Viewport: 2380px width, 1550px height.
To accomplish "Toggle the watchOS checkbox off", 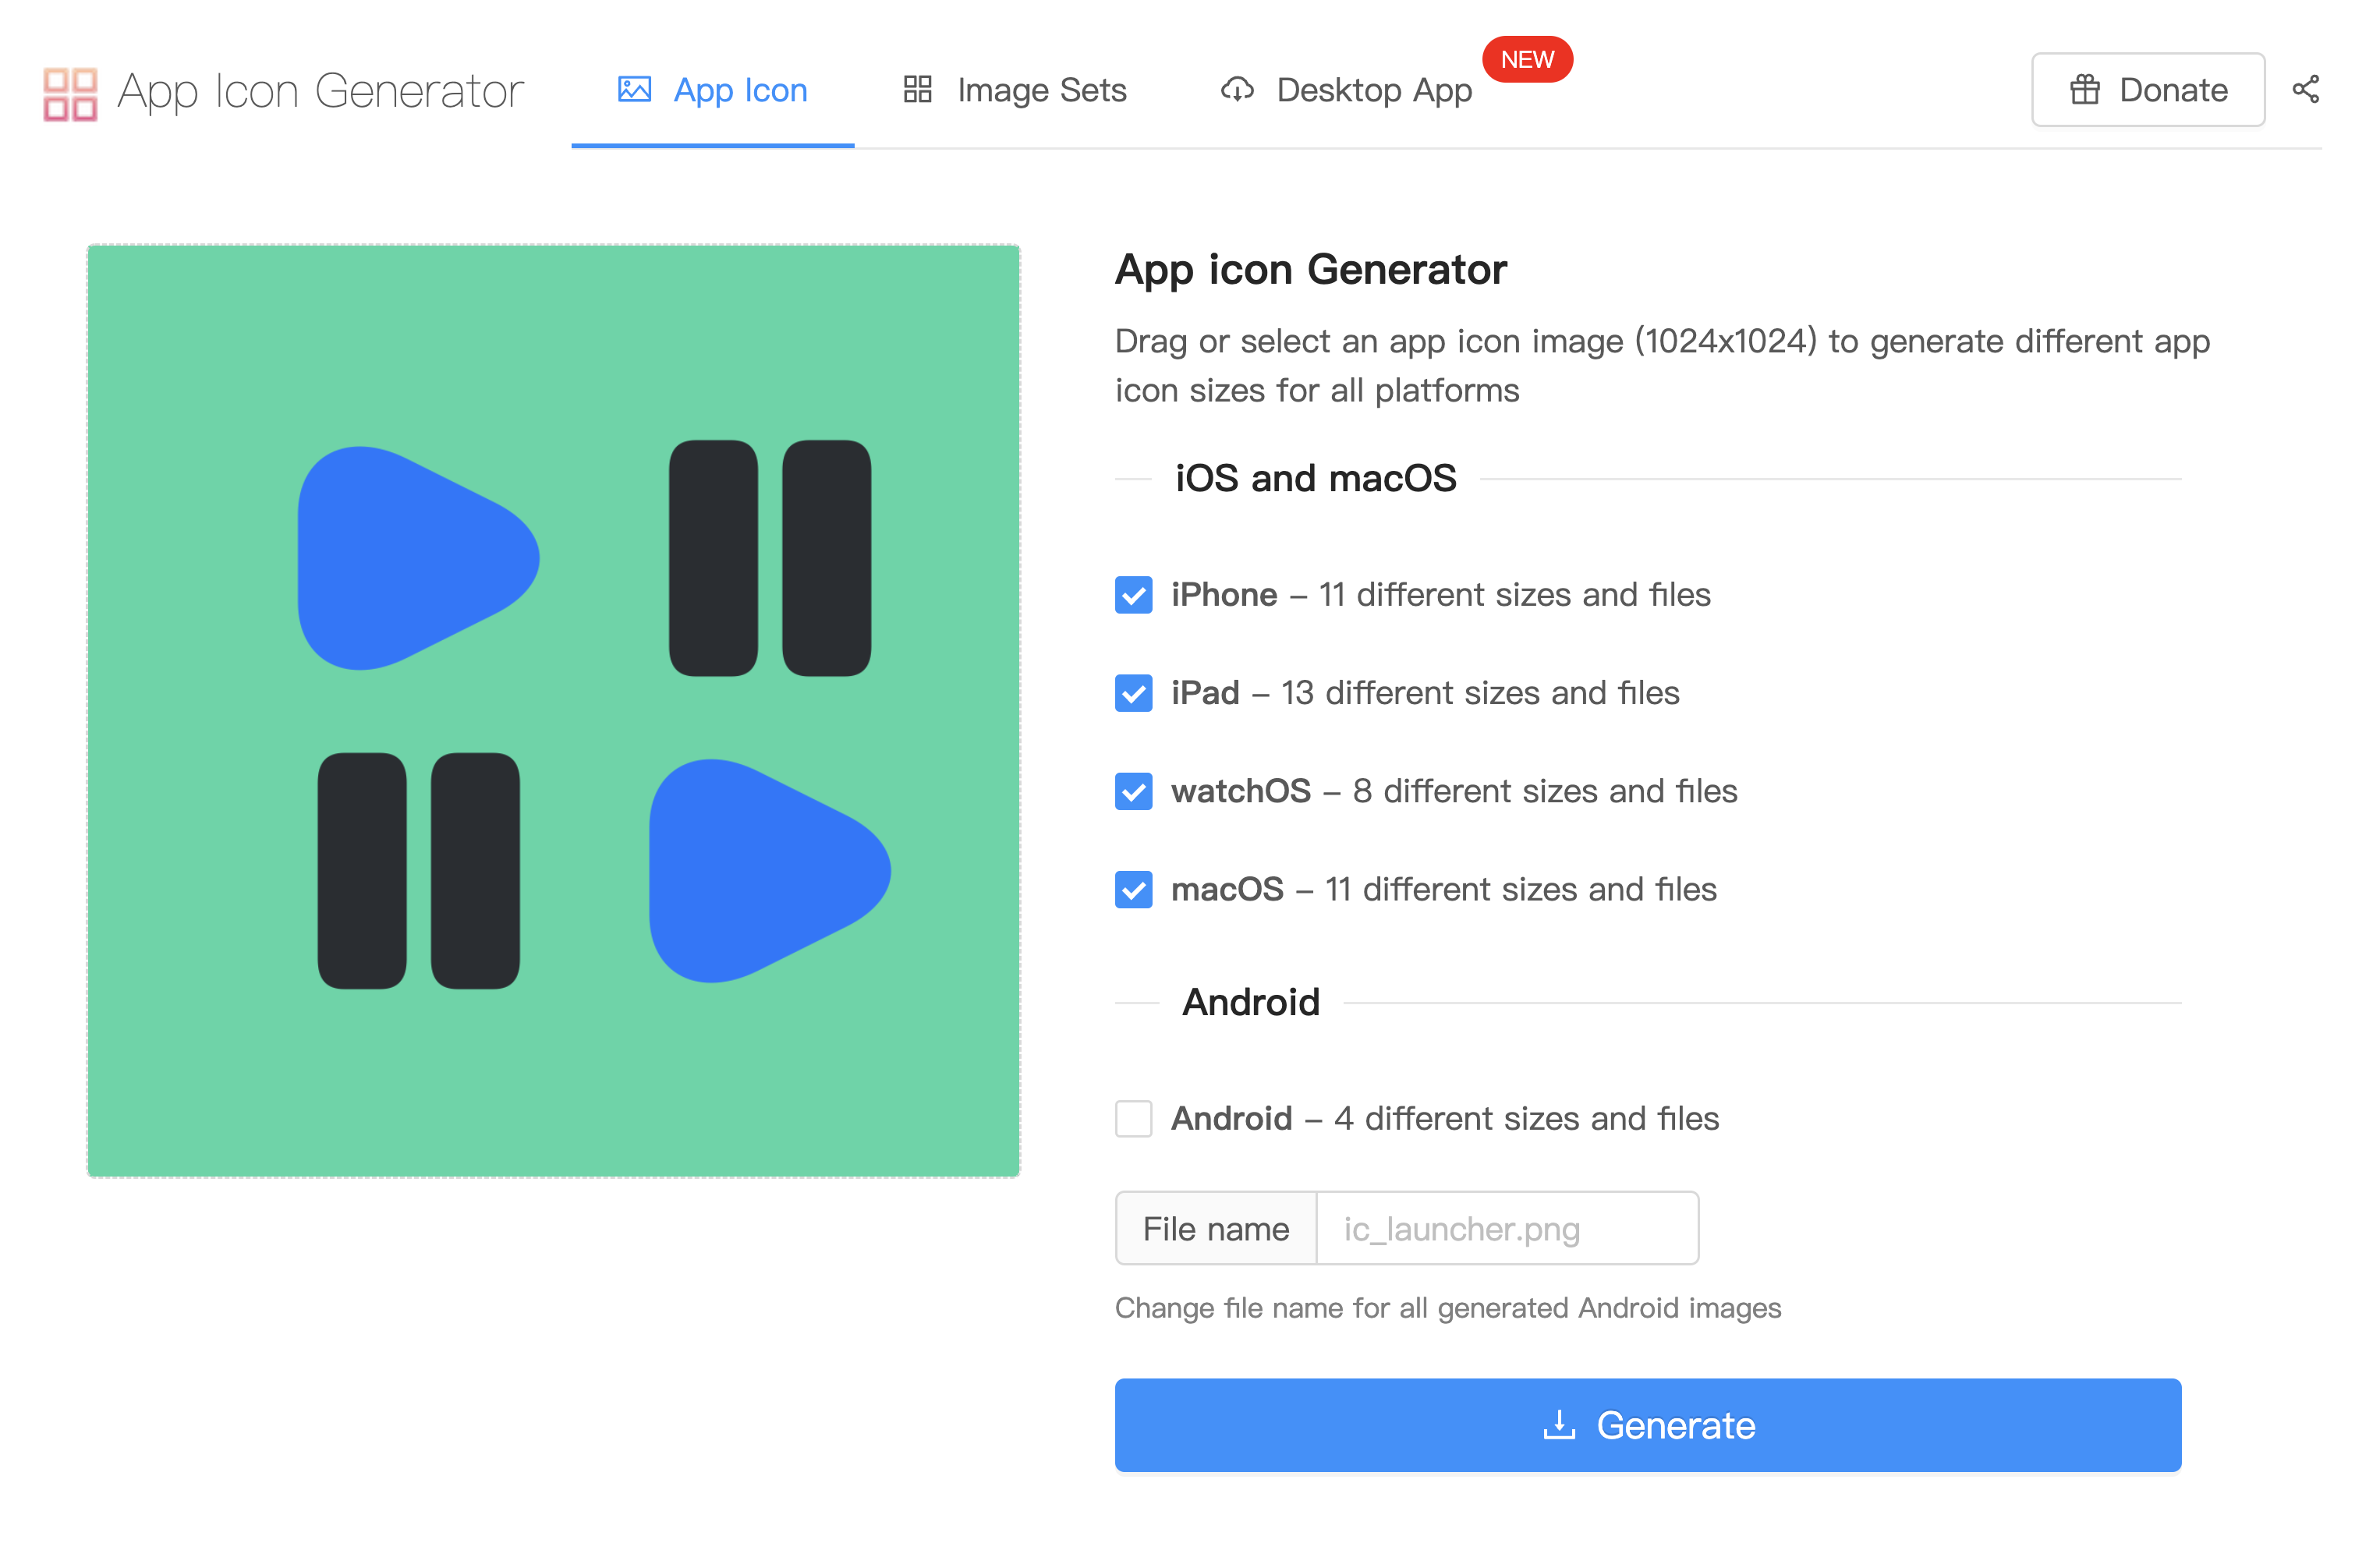I will click(1133, 791).
